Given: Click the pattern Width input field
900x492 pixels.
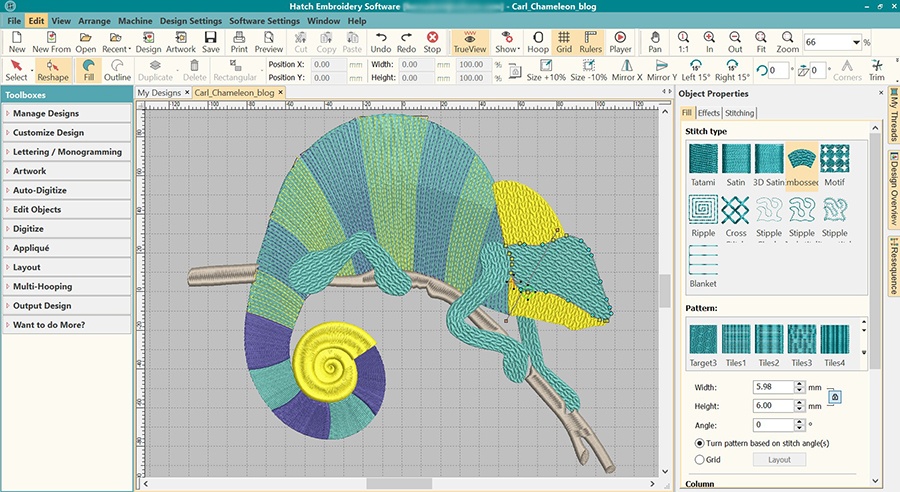Looking at the screenshot, I should [x=771, y=387].
